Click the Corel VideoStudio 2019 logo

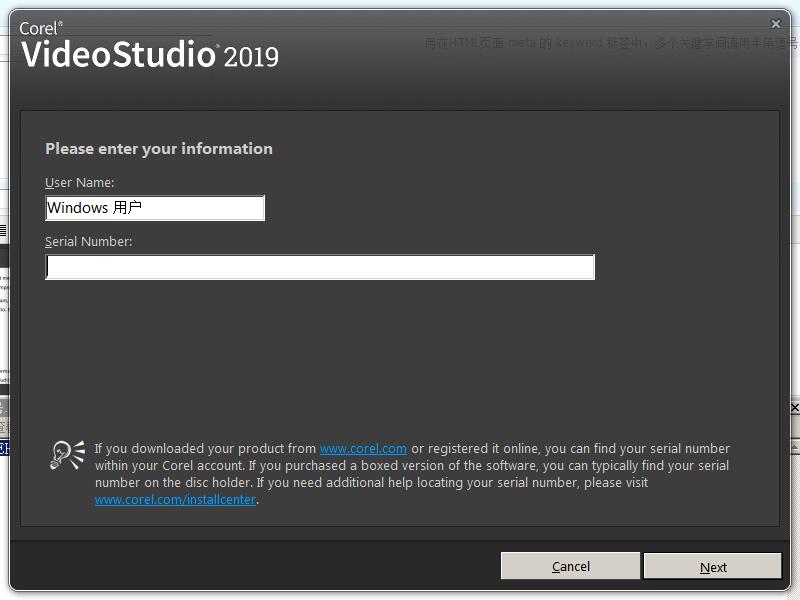point(149,45)
